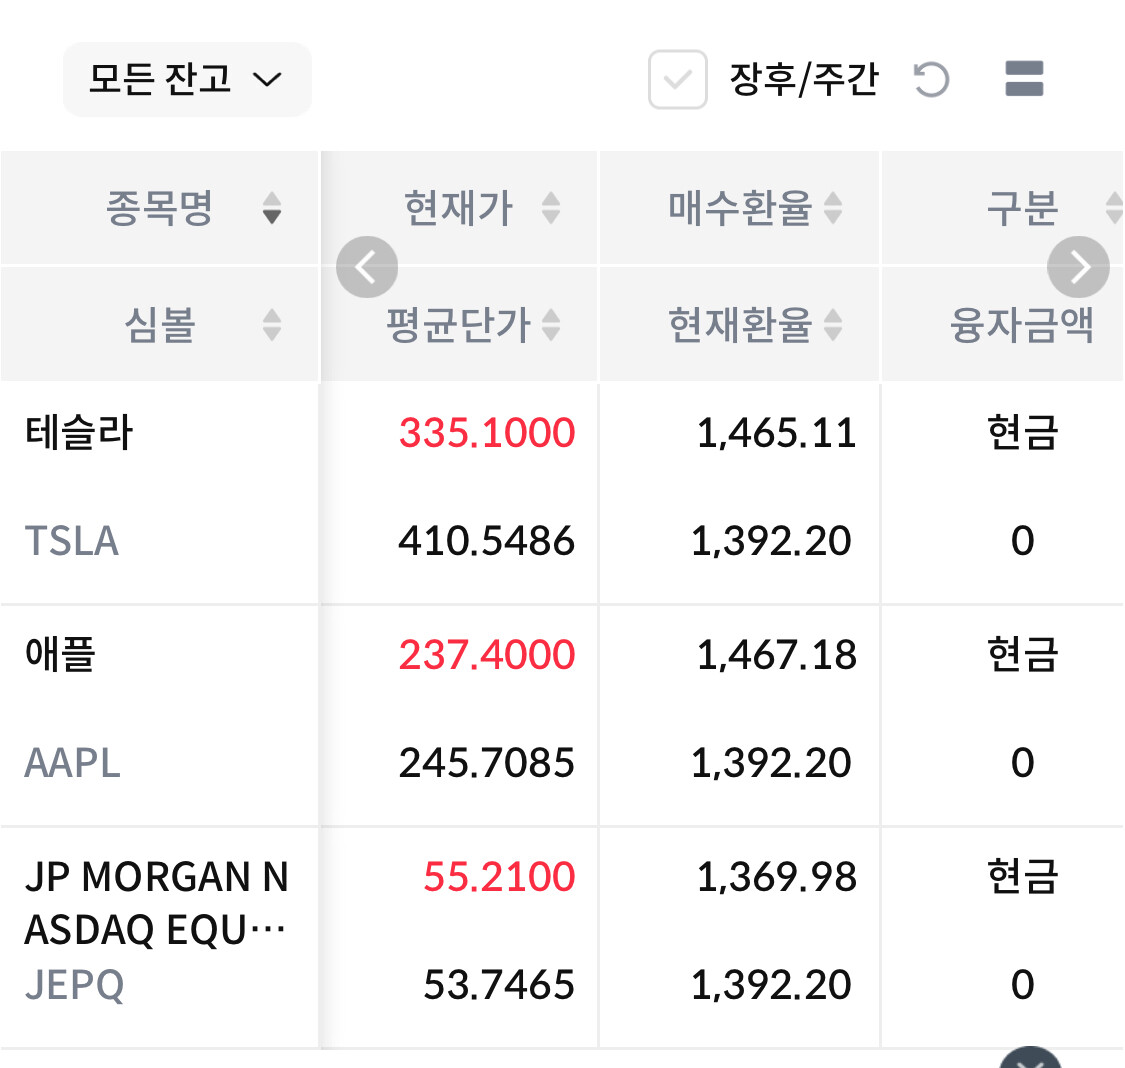Open the JP MORGAN NASDAQ EQU… holding

click(156, 903)
